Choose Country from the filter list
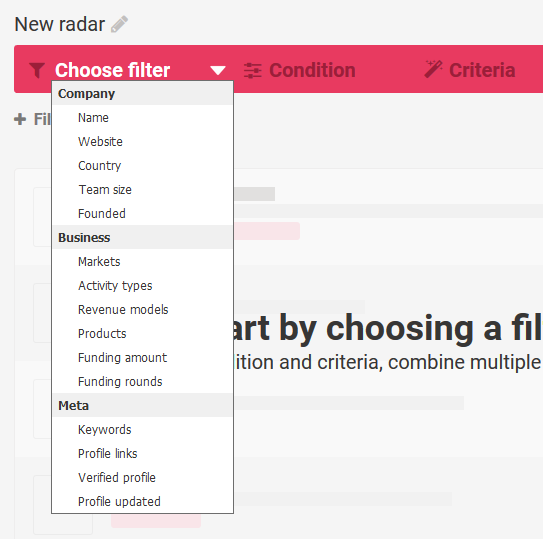The image size is (543, 539). click(142, 166)
